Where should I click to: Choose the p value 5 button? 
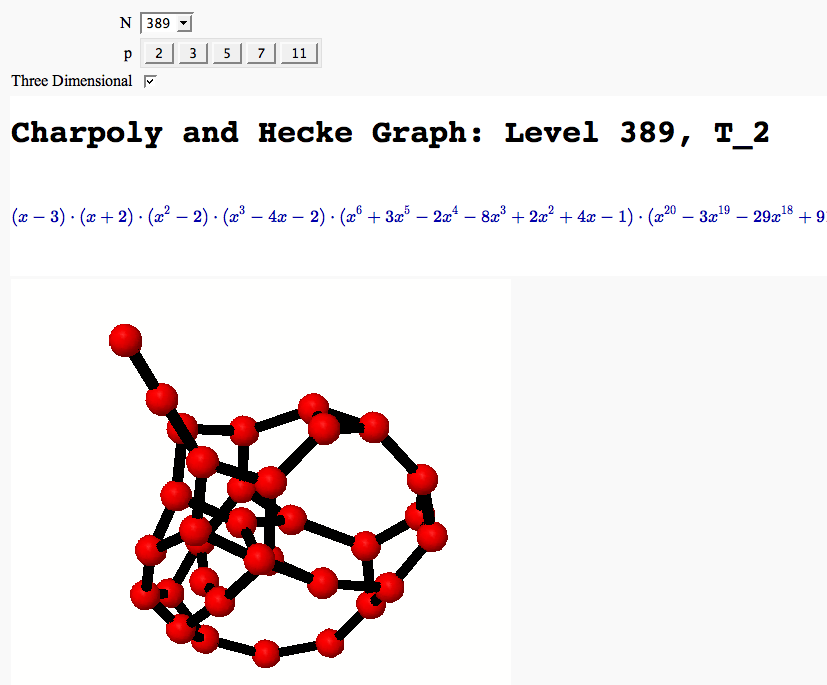(227, 54)
